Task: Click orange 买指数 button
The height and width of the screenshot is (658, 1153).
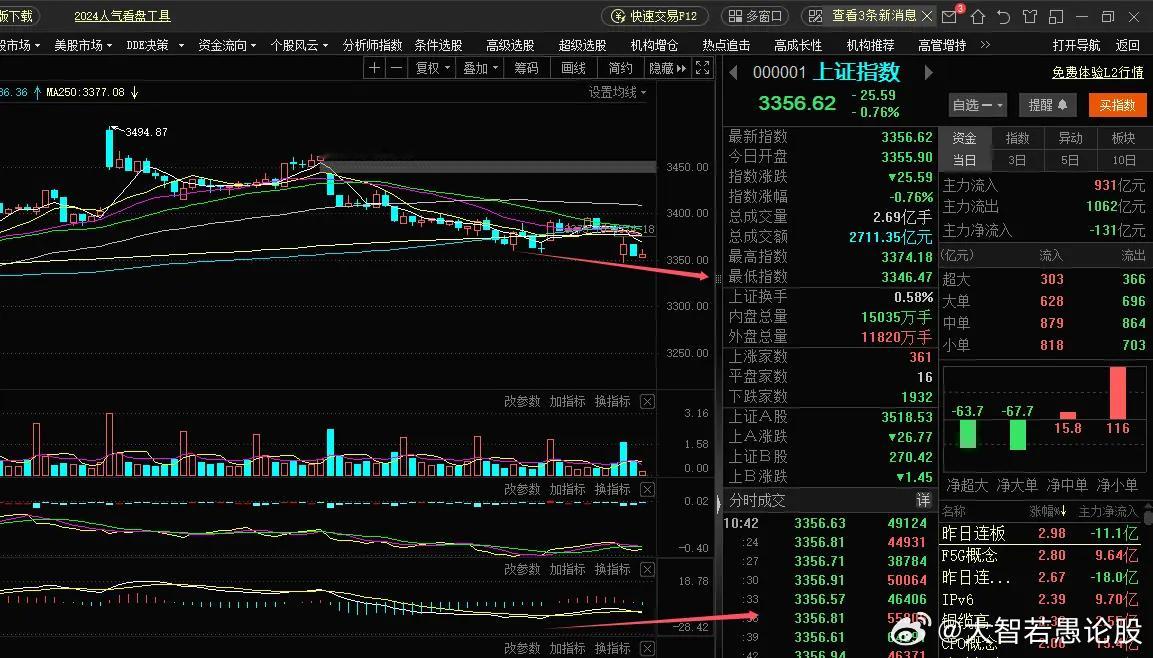Action: (x=1118, y=105)
